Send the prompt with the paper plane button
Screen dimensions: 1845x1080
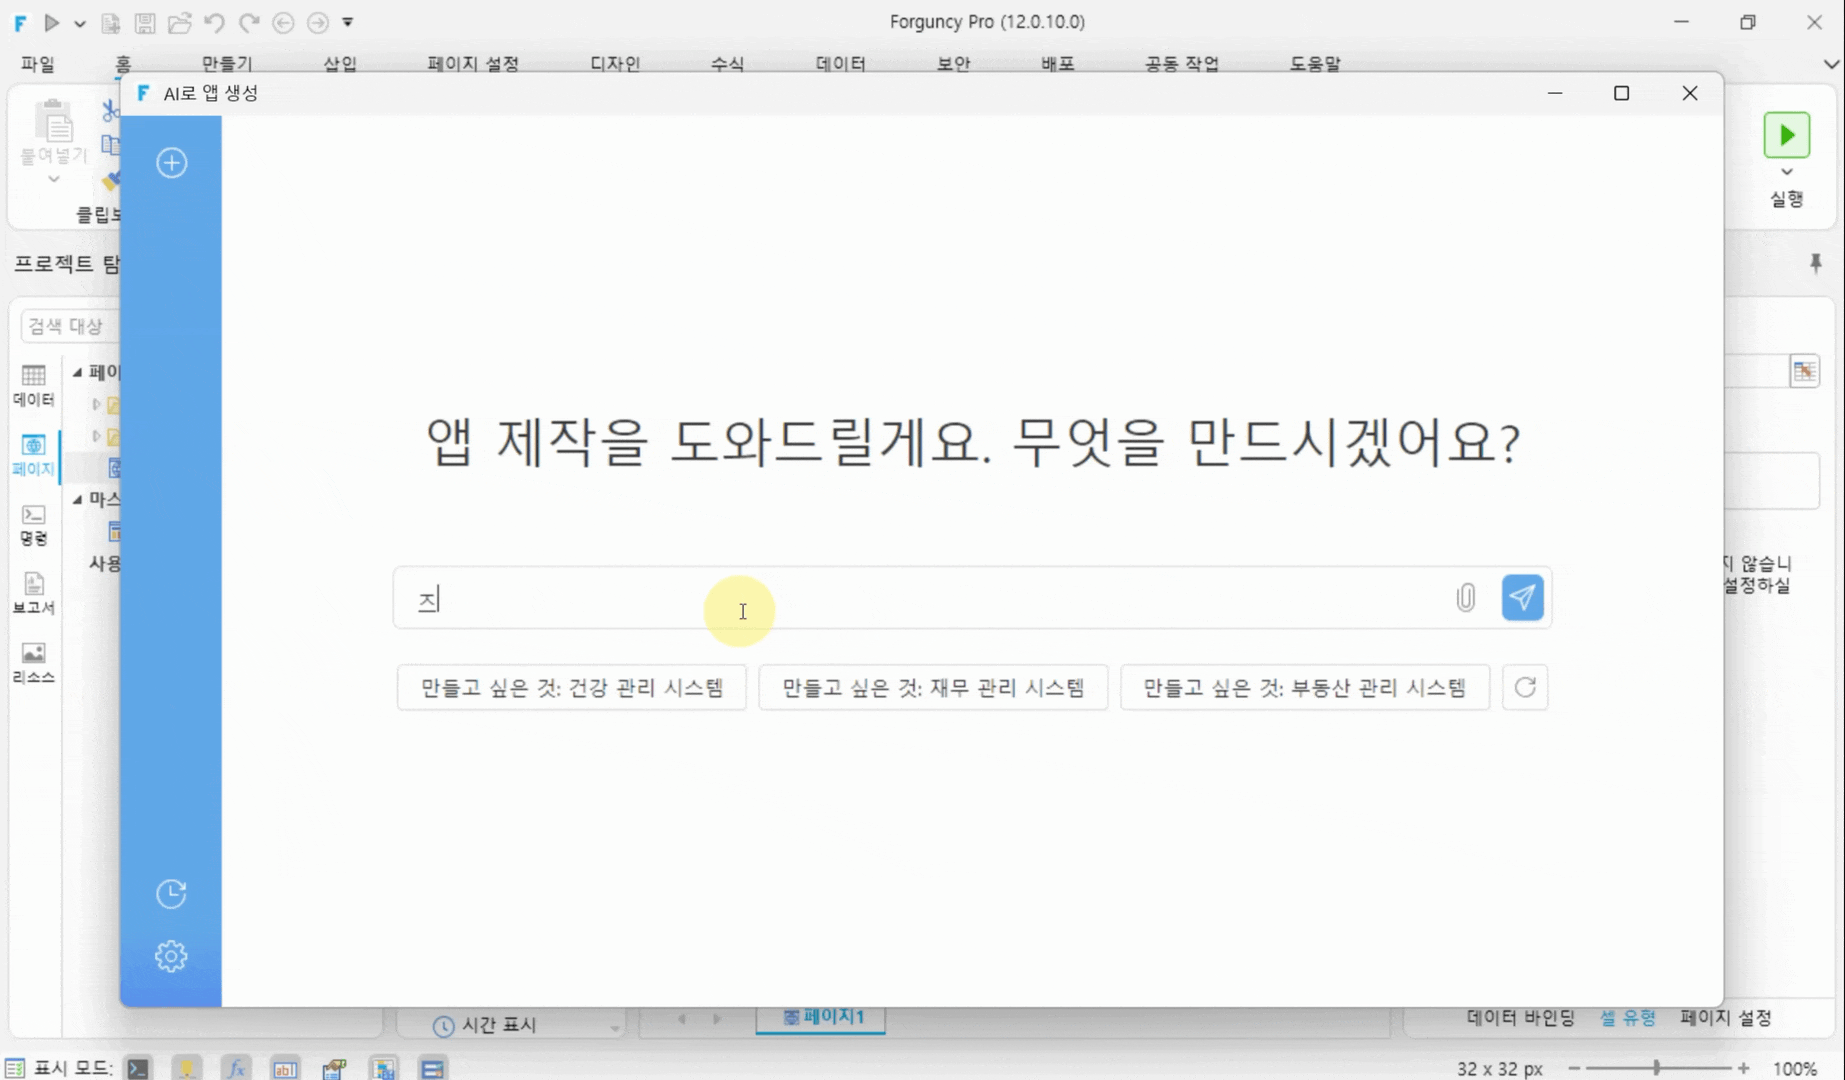(x=1522, y=597)
